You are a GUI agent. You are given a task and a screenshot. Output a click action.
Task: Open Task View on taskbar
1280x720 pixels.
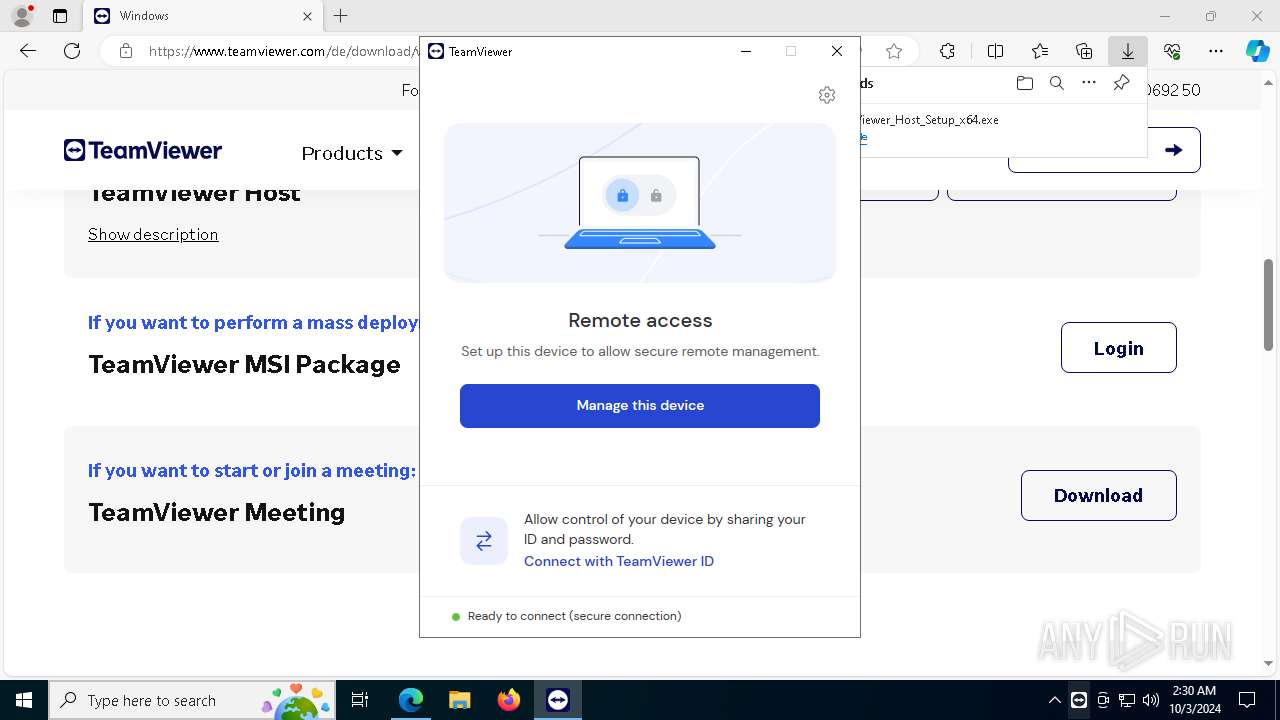[361, 700]
